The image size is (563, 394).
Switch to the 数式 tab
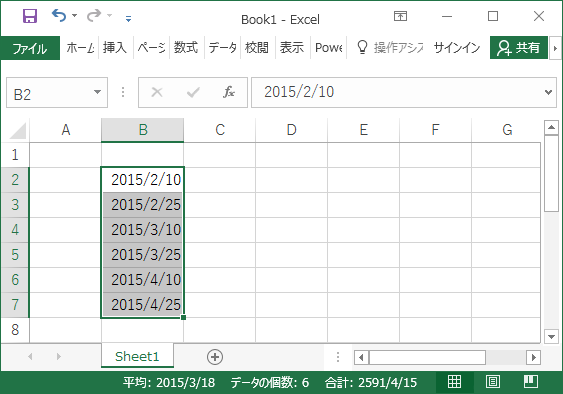coord(186,47)
